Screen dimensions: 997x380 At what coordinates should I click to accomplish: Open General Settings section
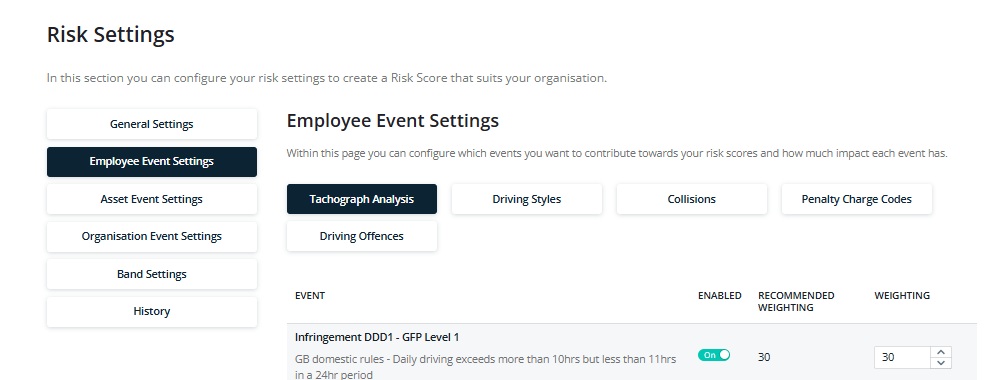[x=151, y=124]
